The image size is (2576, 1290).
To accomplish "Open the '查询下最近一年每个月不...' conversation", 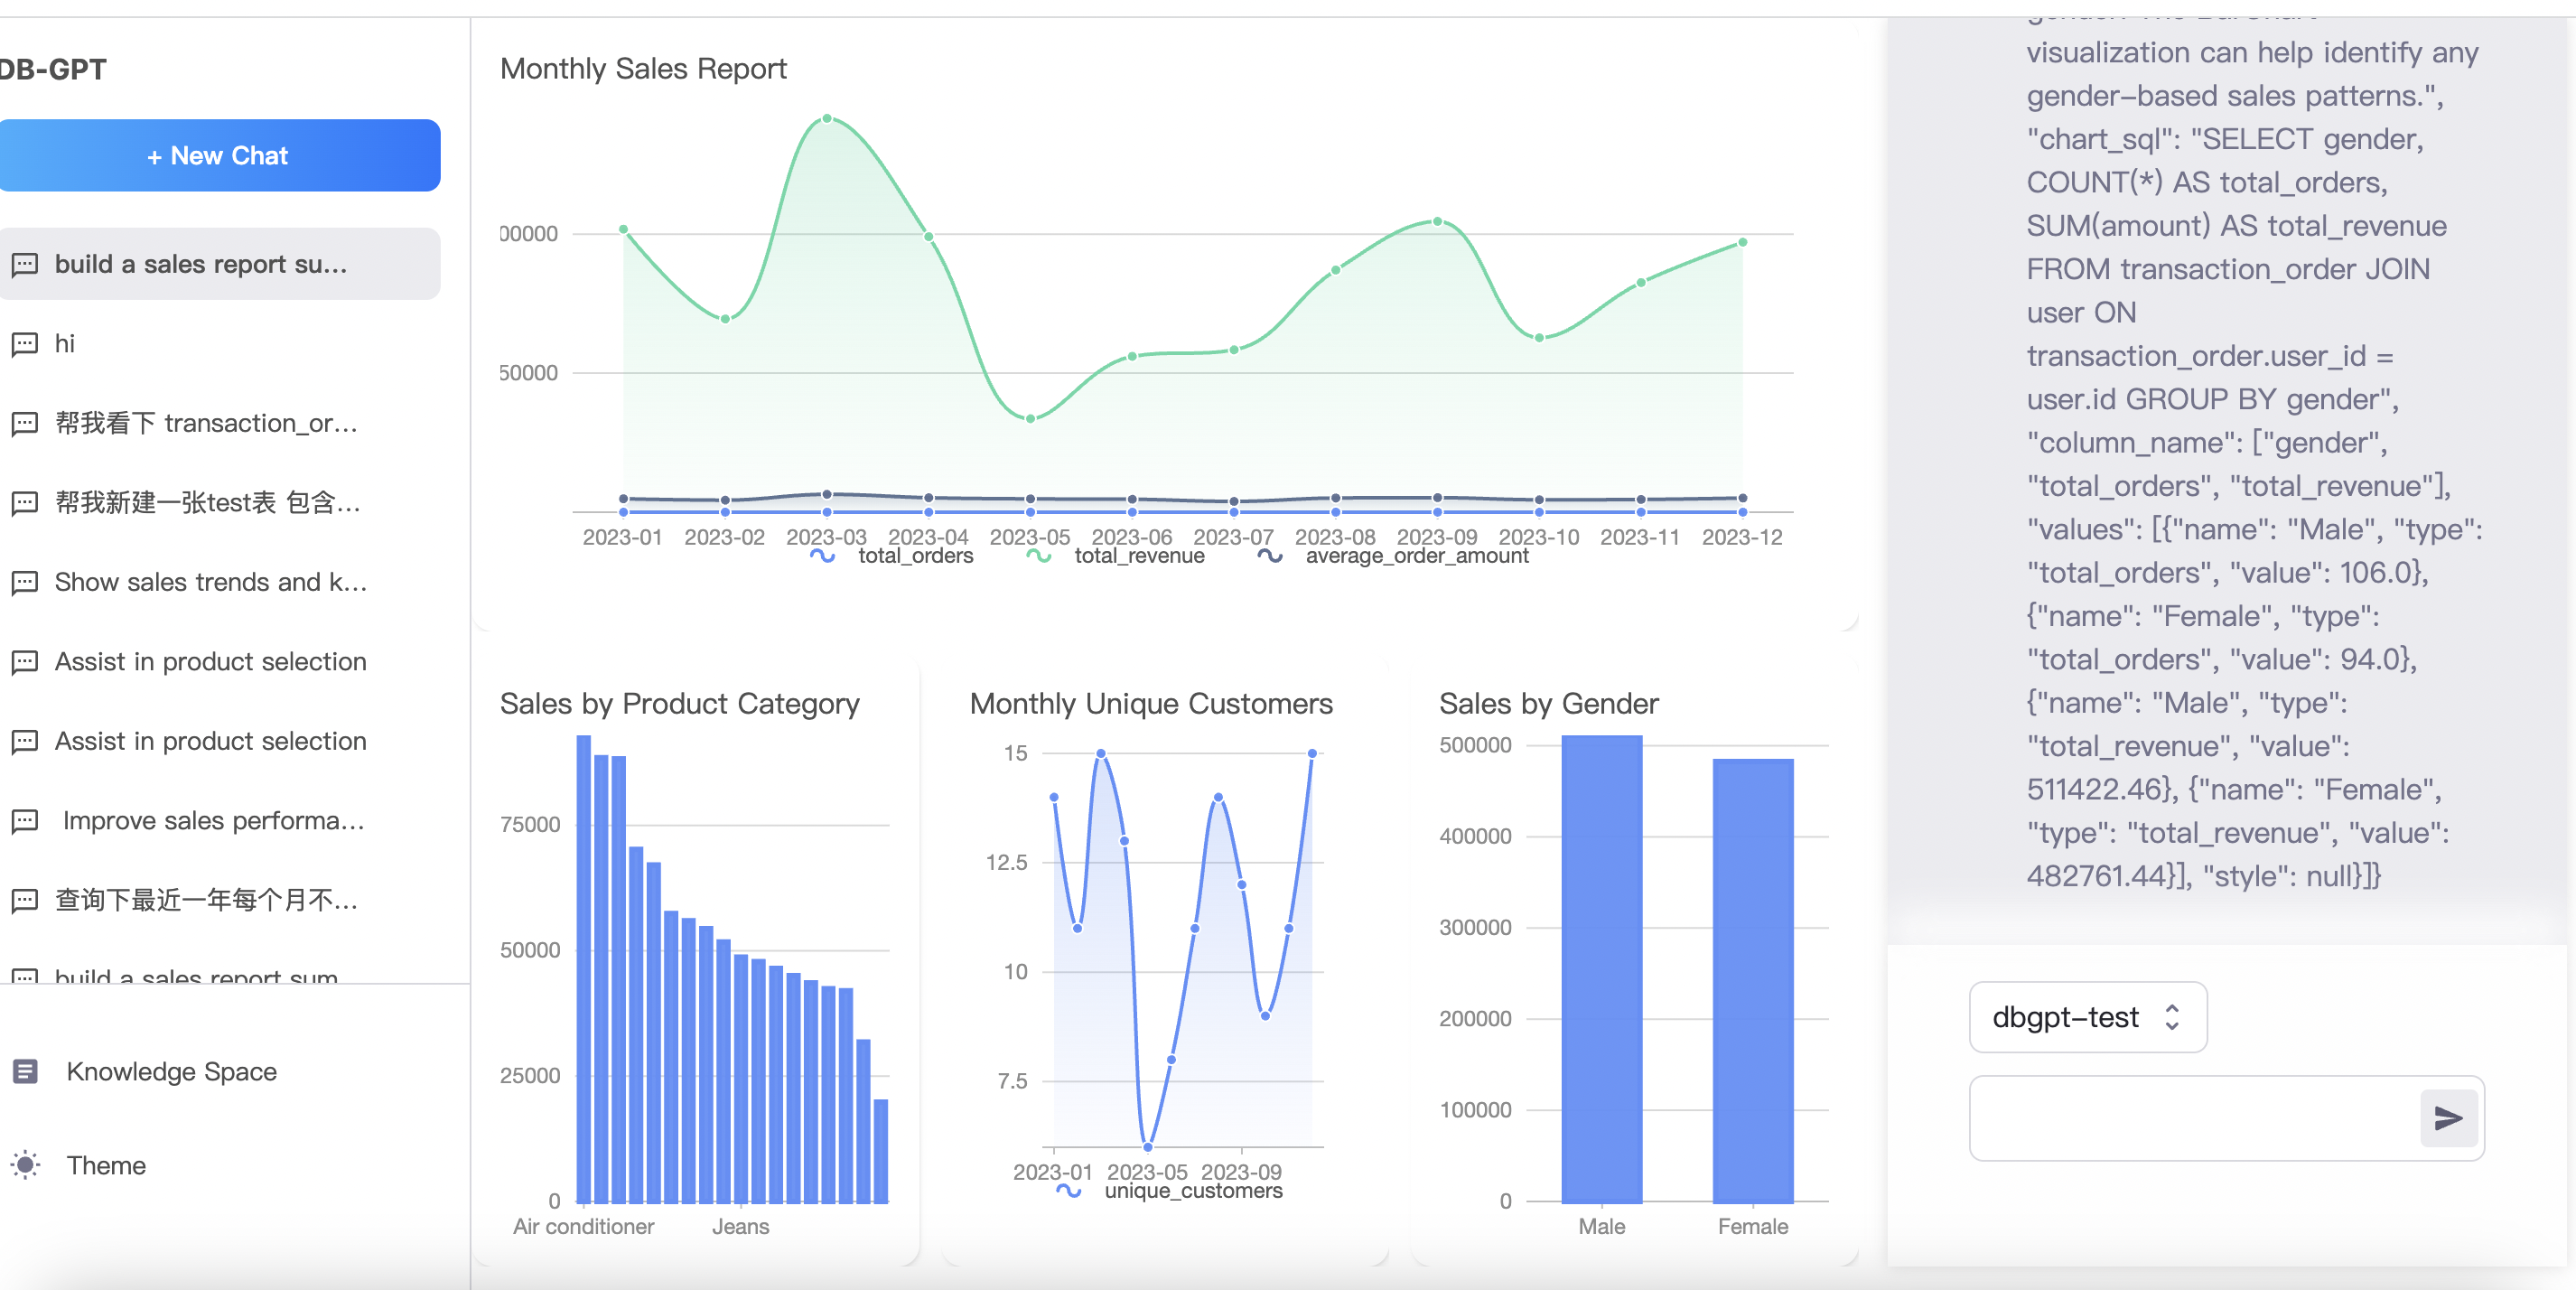I will (205, 900).
